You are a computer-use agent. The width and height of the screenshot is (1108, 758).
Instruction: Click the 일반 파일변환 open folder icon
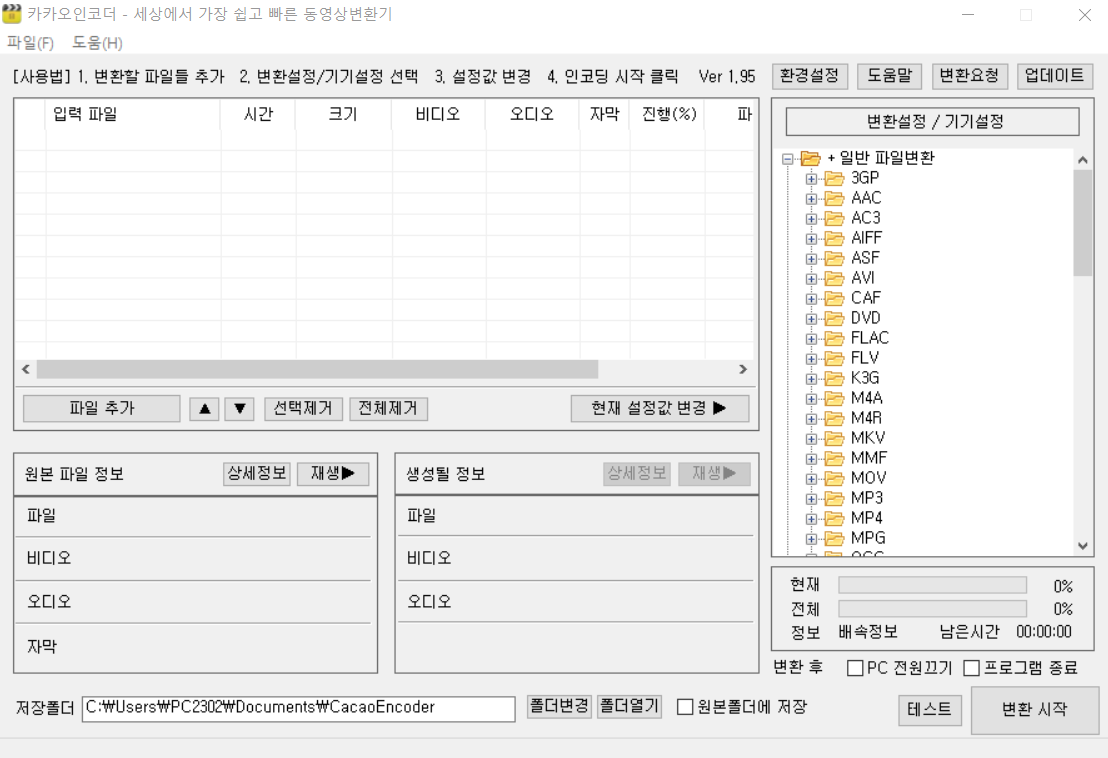pyautogui.click(x=811, y=158)
